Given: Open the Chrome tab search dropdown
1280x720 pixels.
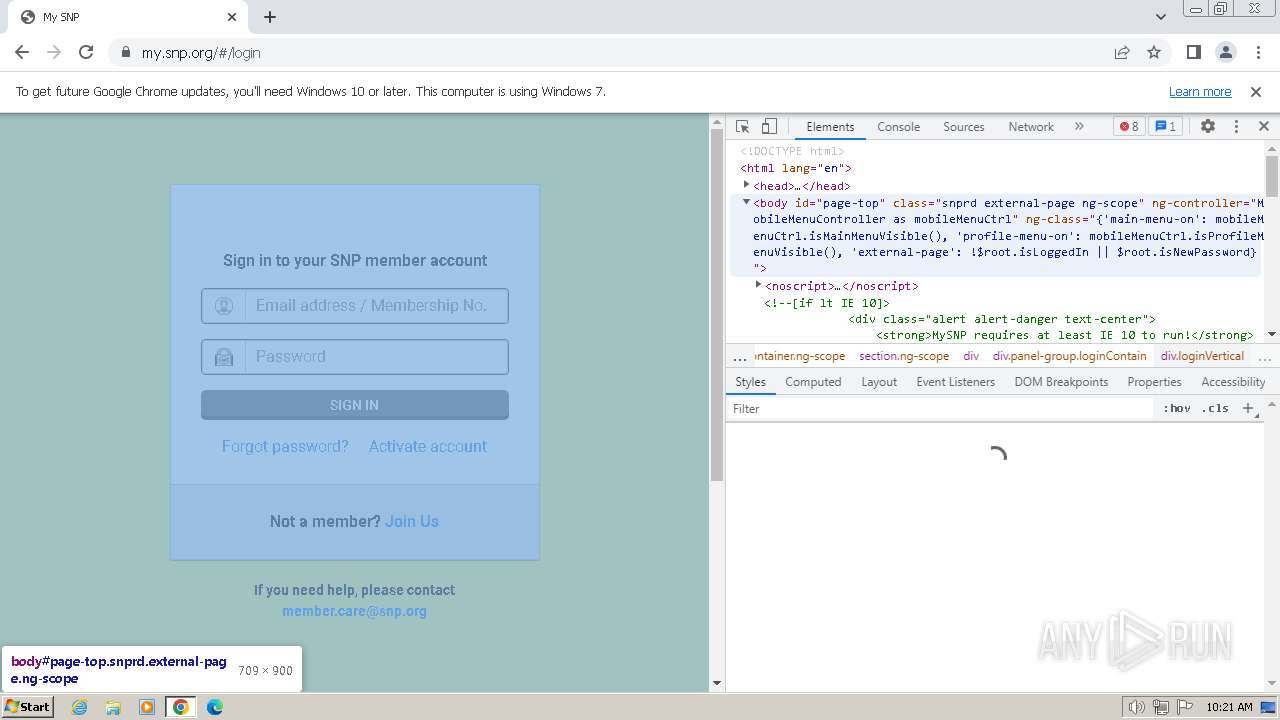Looking at the screenshot, I should click(1161, 17).
